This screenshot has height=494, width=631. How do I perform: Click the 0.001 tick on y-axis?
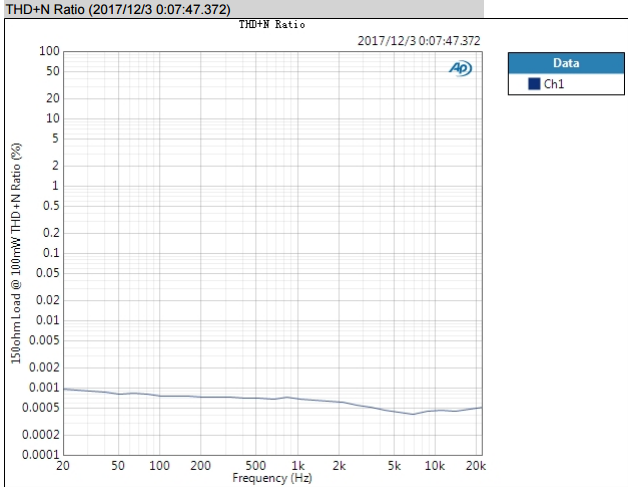45,387
